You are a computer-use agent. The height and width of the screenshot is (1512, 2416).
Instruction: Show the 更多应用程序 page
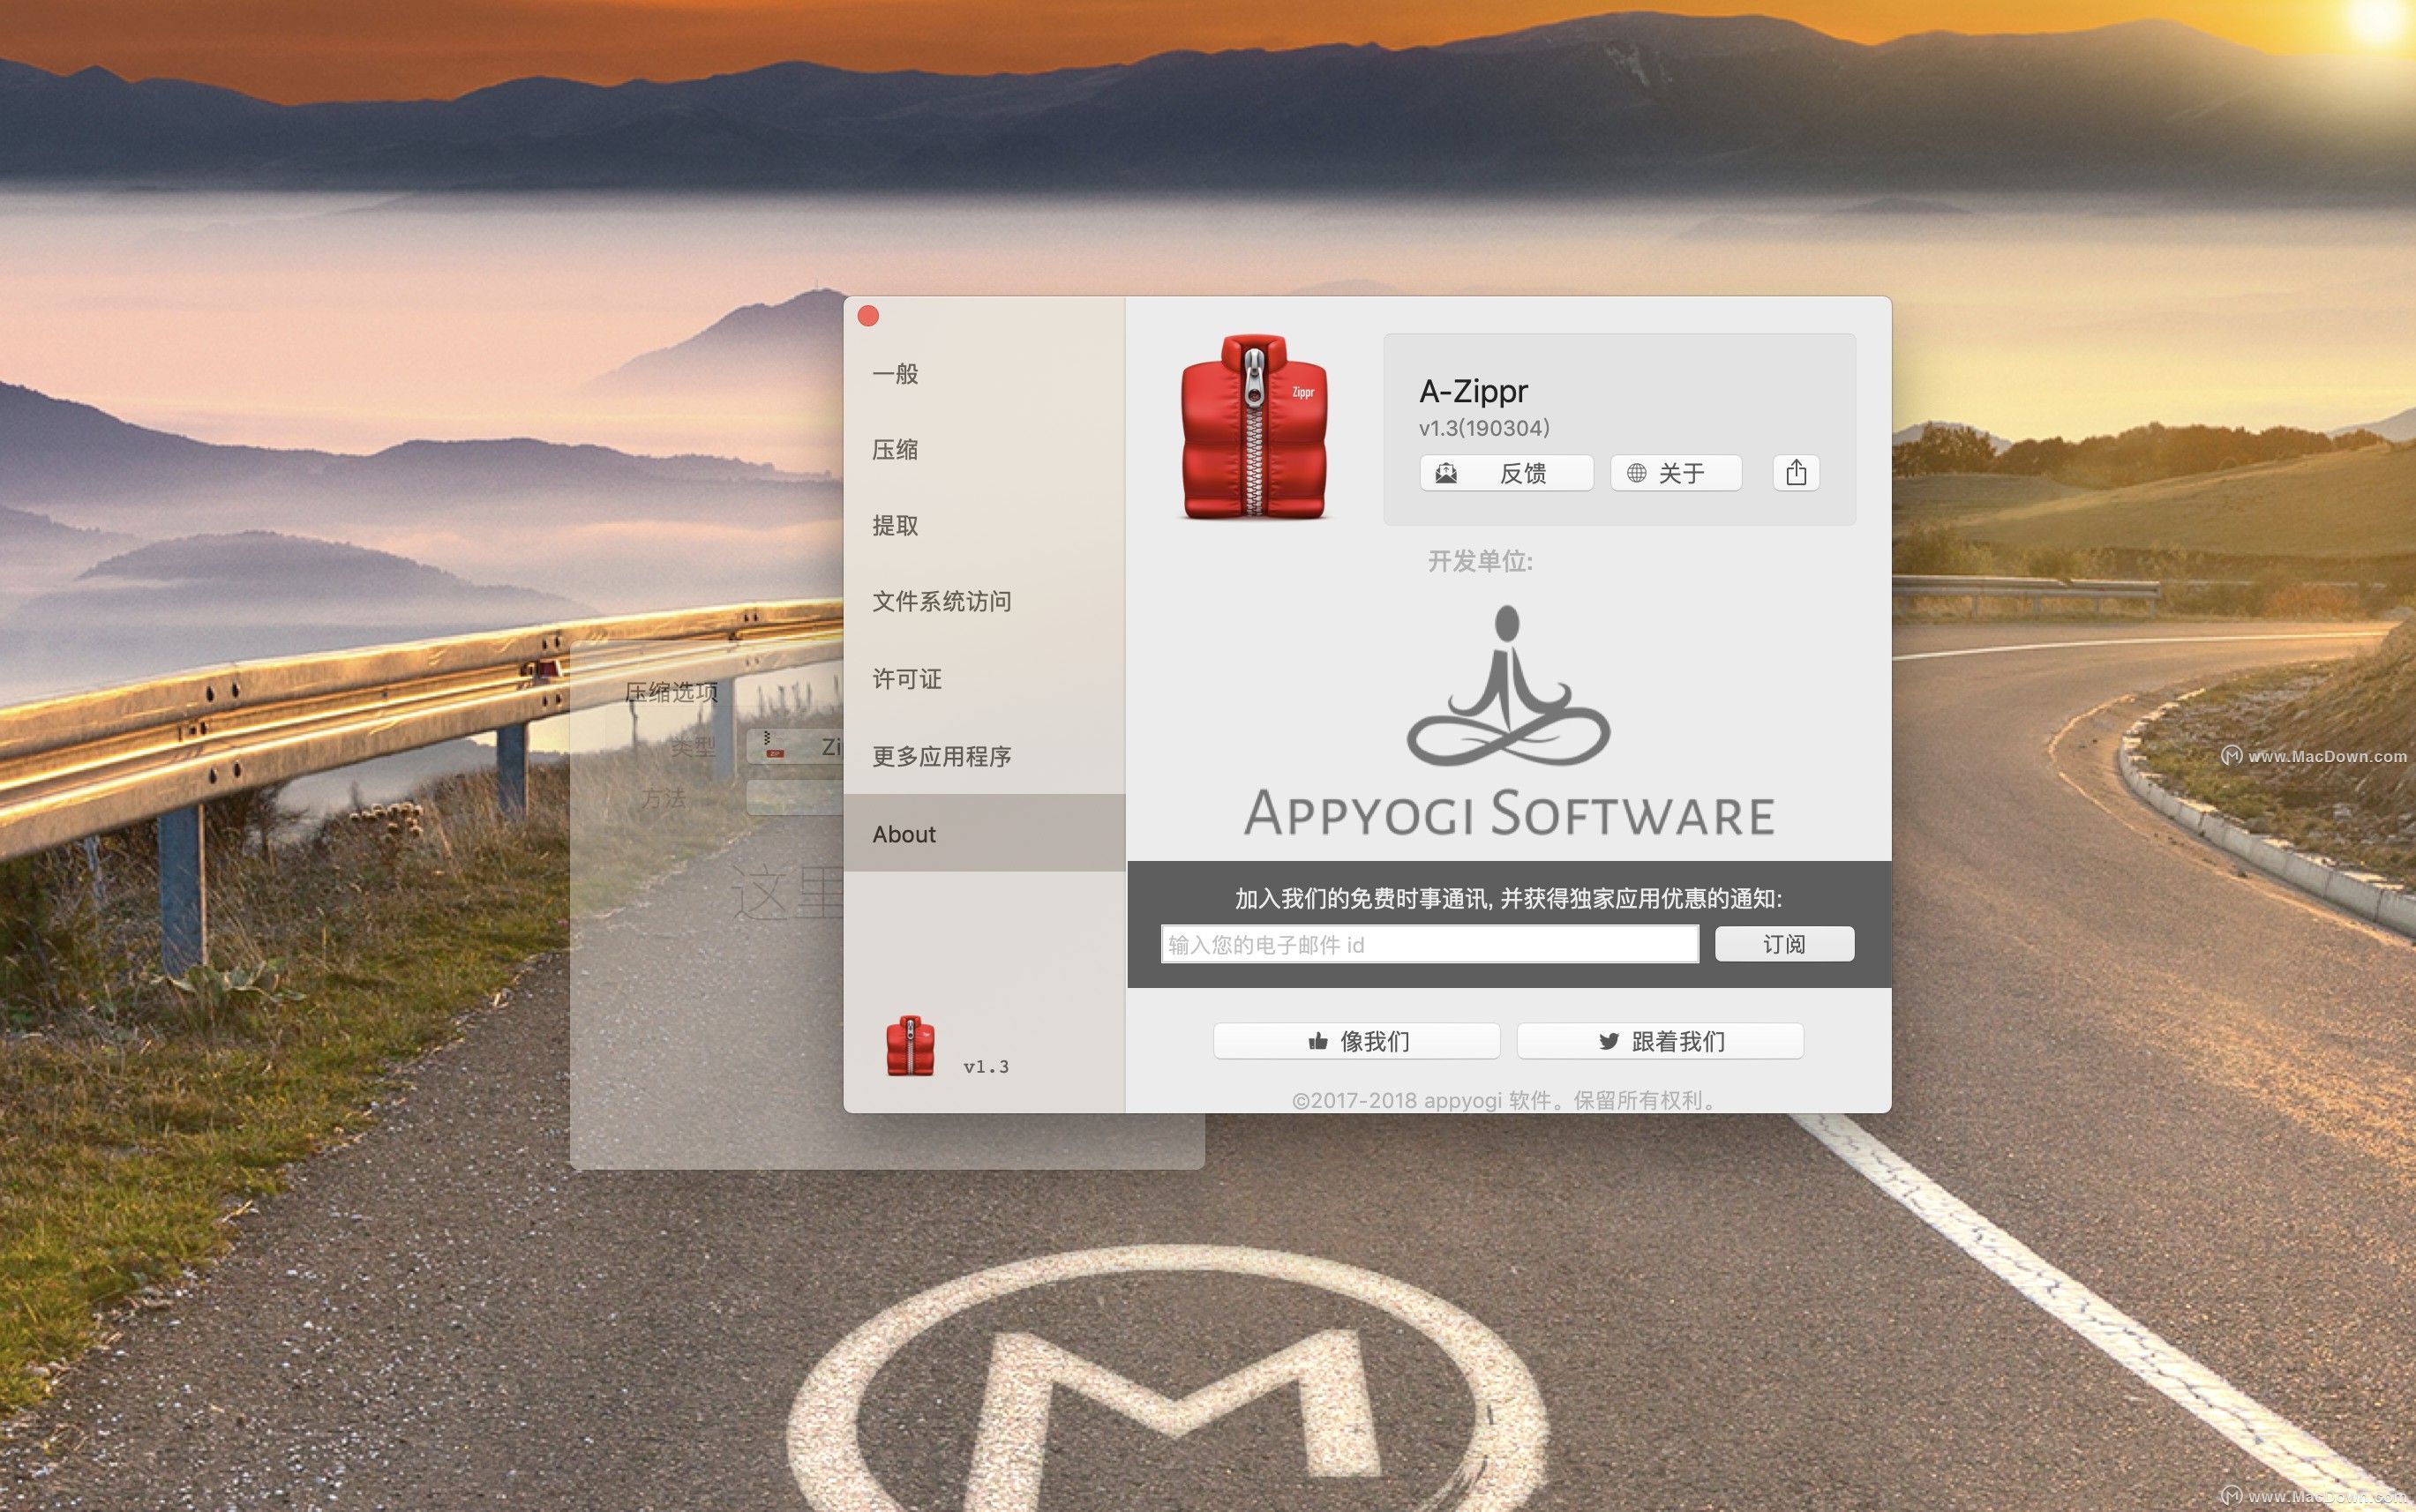click(x=984, y=756)
